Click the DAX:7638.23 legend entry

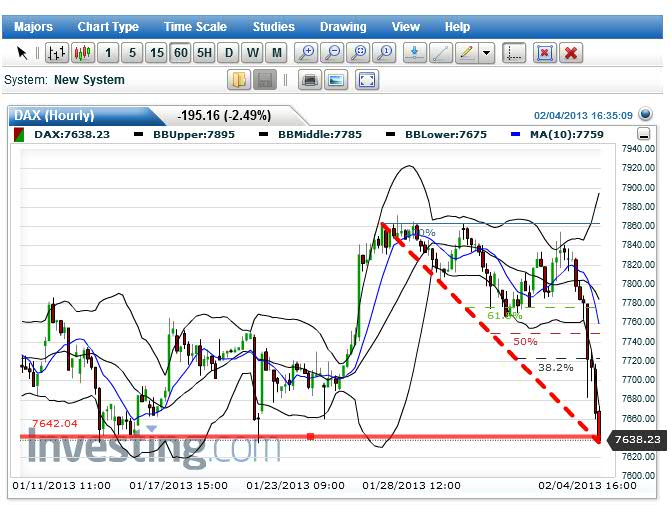pos(72,134)
